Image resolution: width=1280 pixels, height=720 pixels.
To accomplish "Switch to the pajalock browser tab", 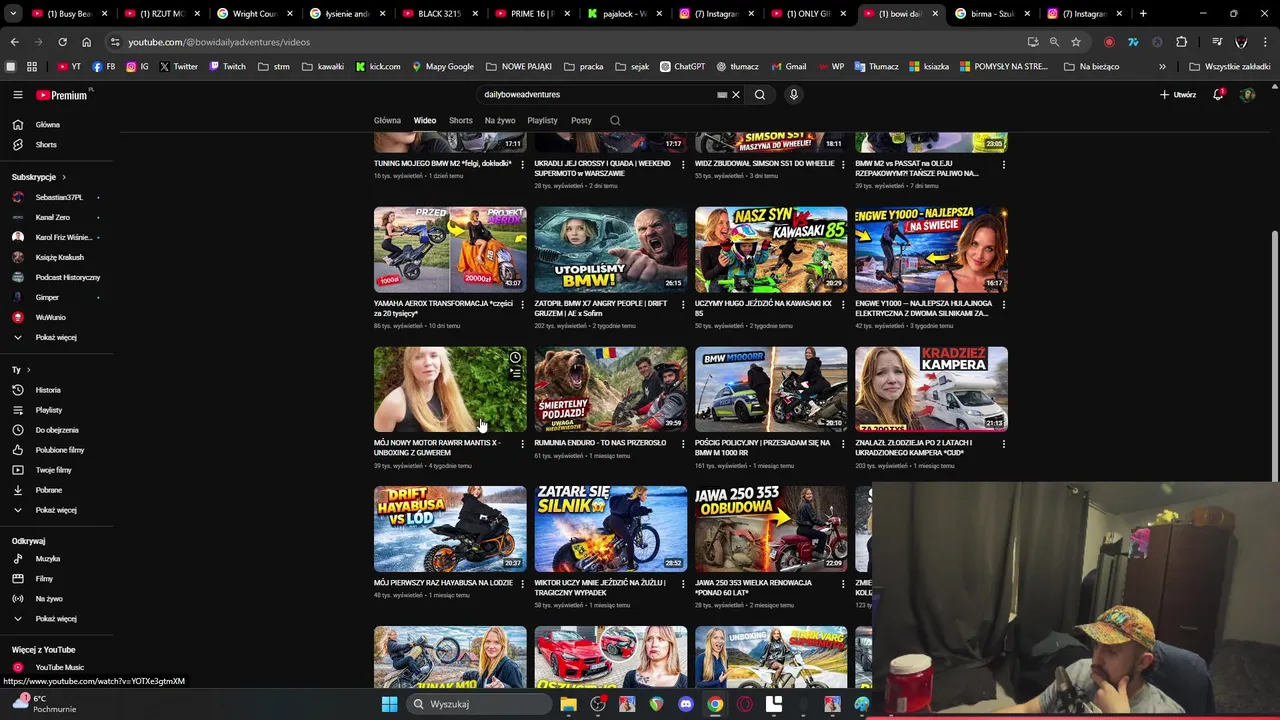I will pos(625,14).
